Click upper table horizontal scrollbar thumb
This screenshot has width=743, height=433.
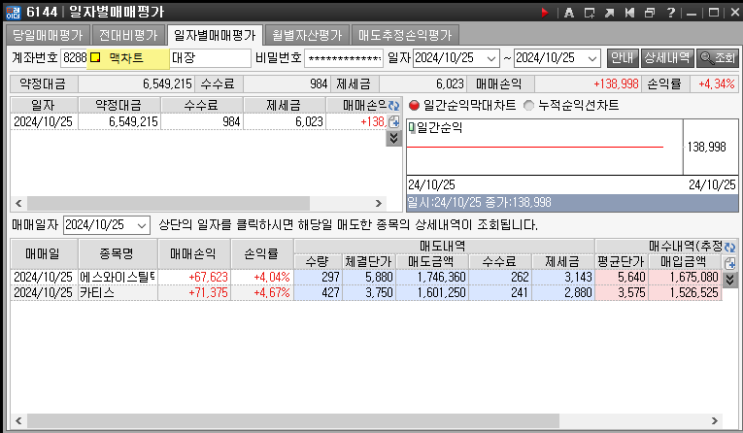click(x=168, y=203)
